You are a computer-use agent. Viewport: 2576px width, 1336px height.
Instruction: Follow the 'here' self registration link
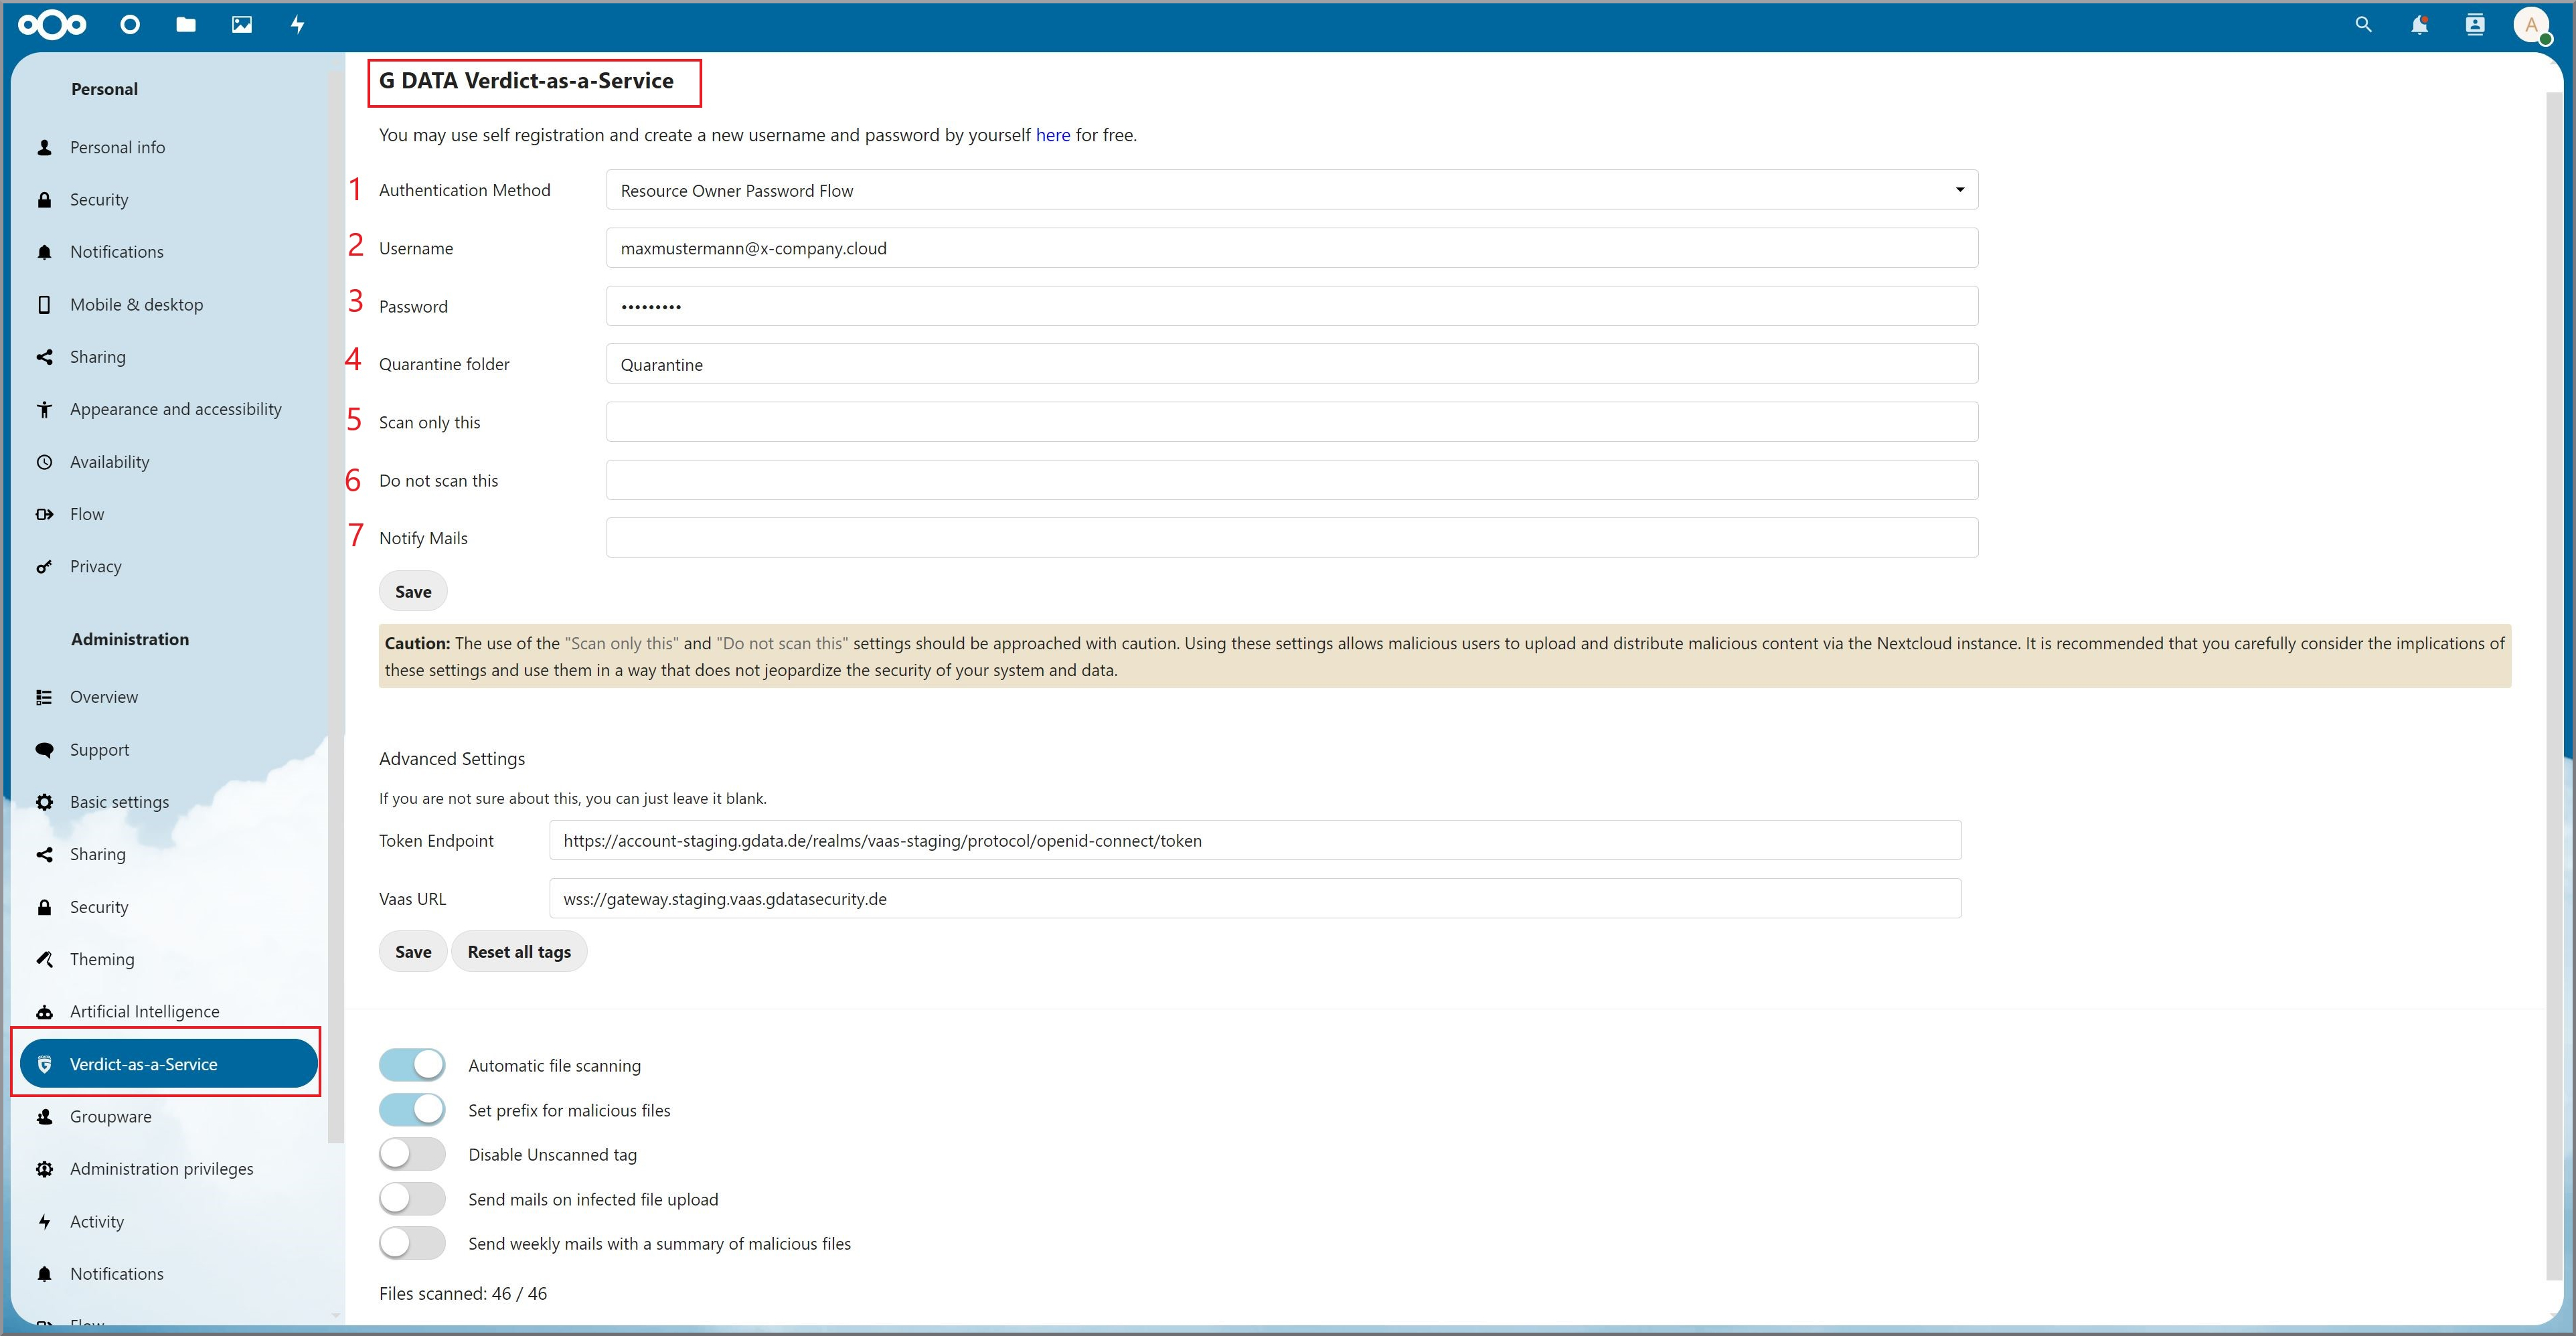pyautogui.click(x=1052, y=135)
